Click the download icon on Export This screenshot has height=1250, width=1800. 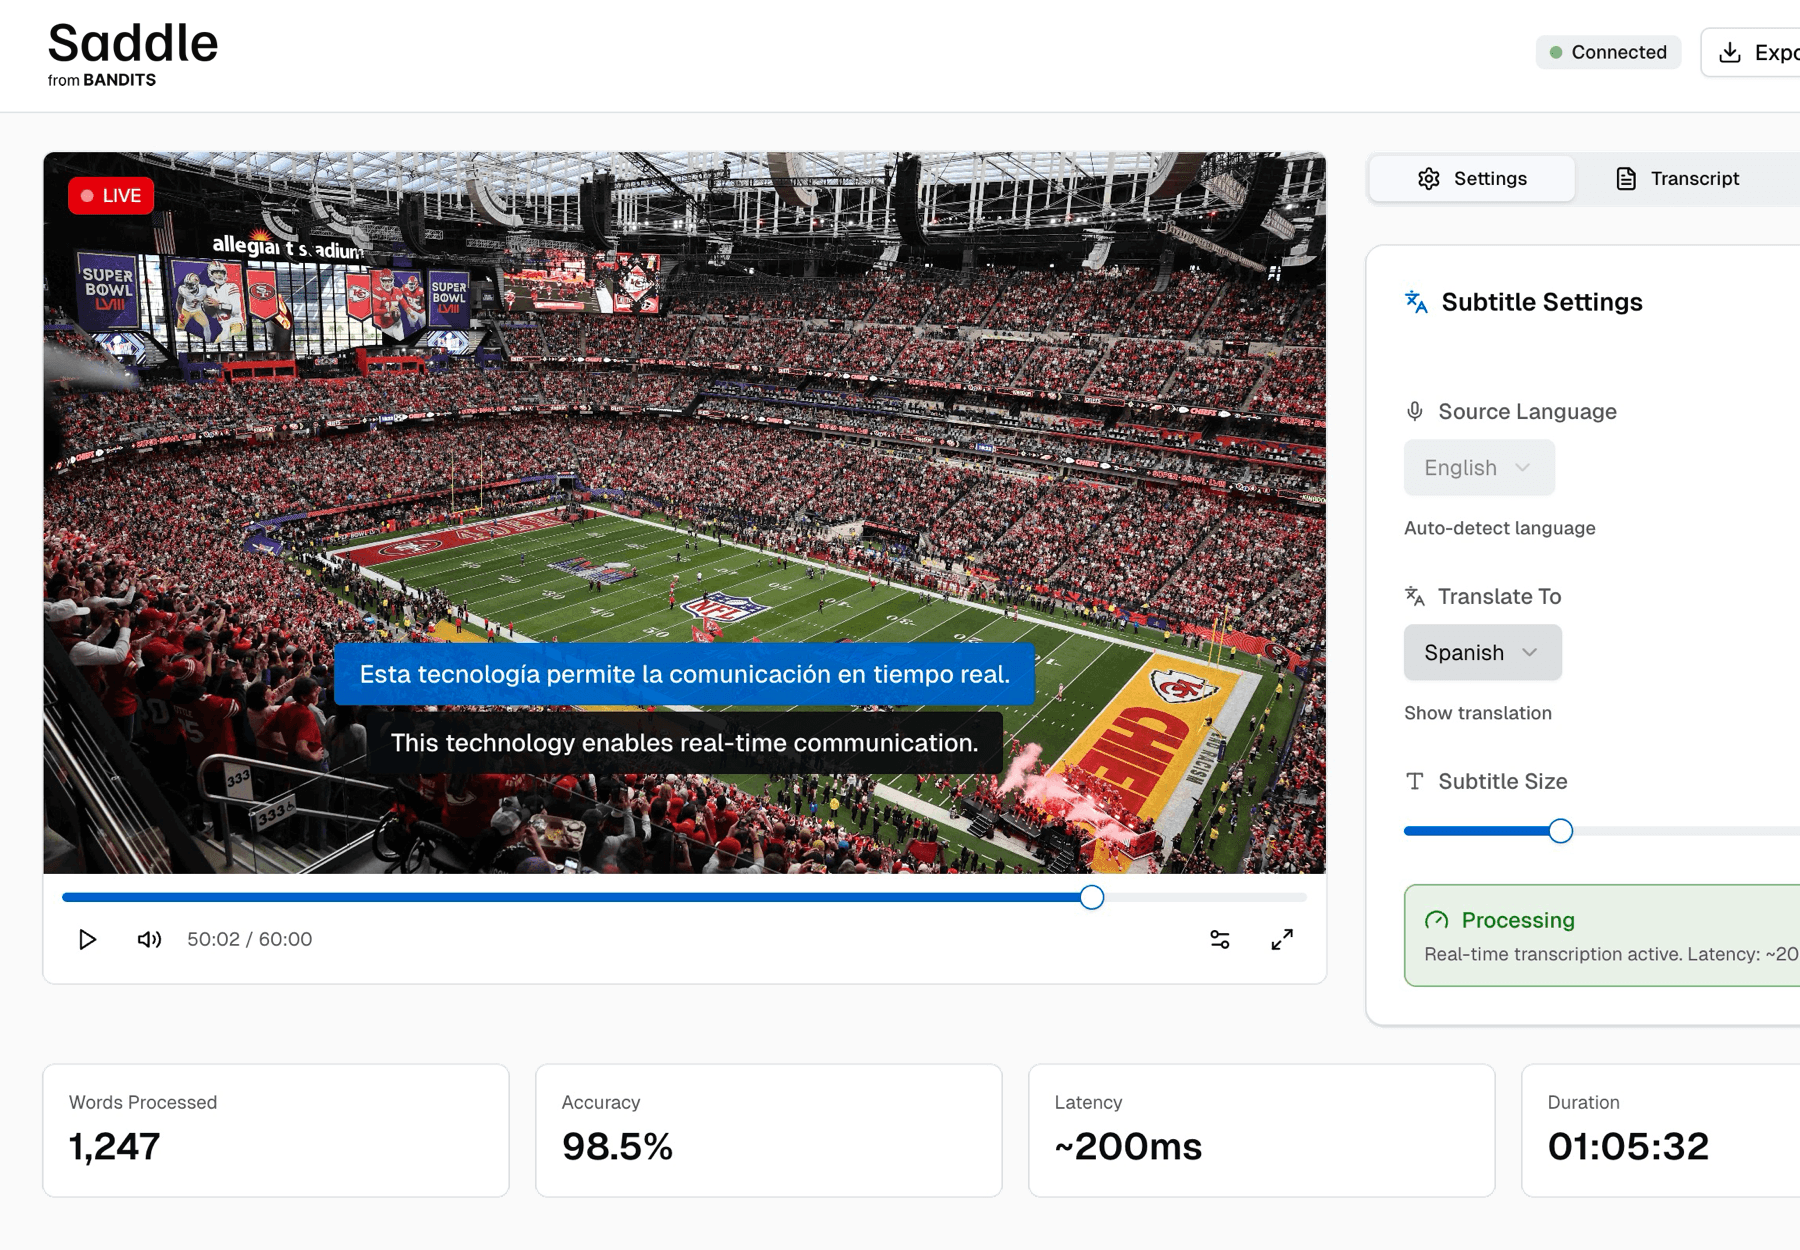1729,52
